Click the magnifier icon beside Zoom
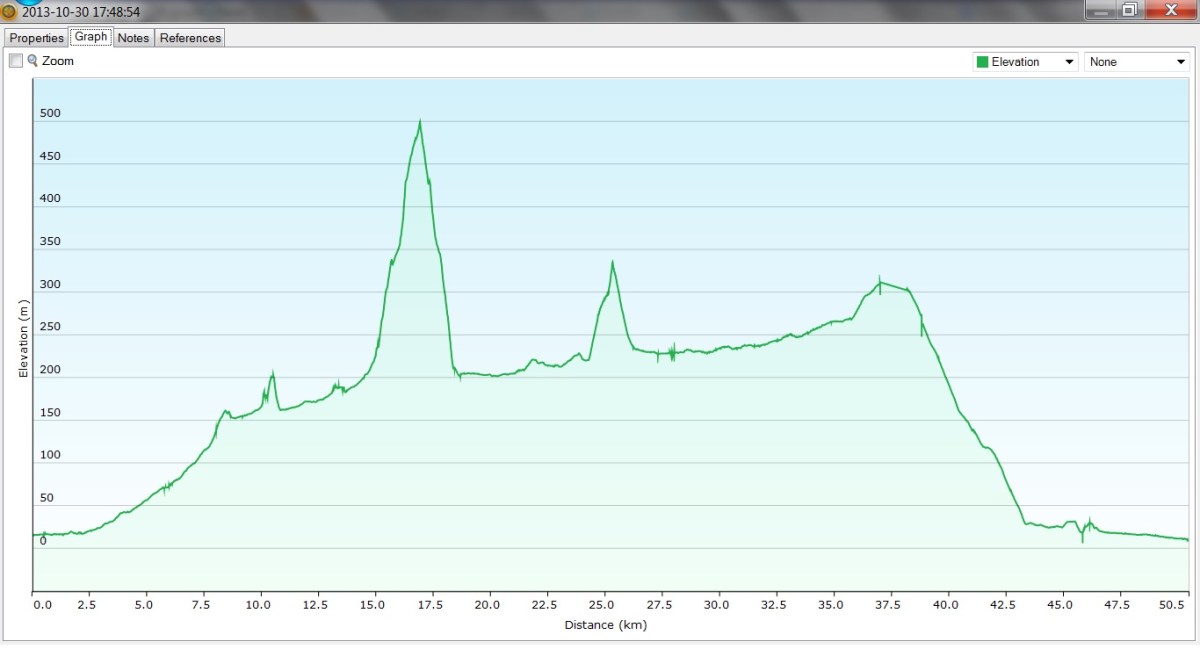Image resolution: width=1200 pixels, height=671 pixels. coord(33,61)
